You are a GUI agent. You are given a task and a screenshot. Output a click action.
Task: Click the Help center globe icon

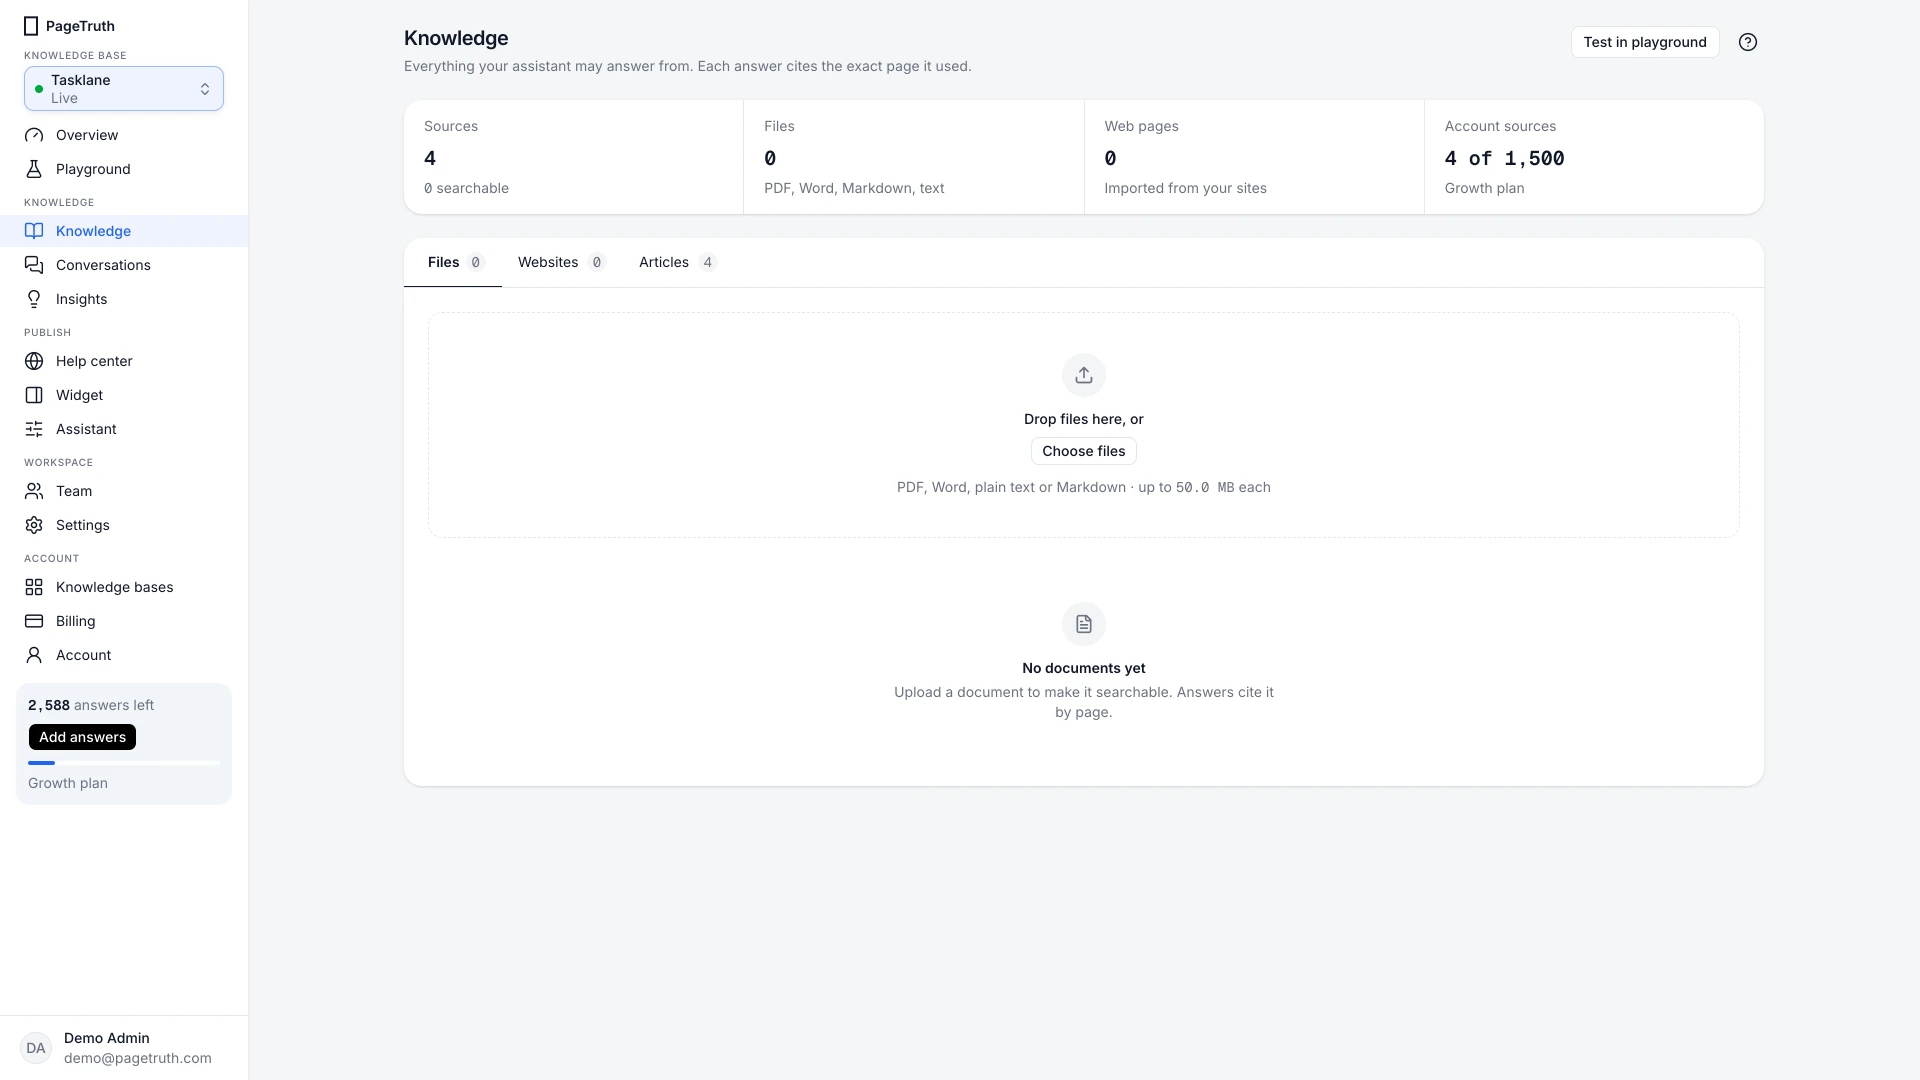click(x=34, y=361)
